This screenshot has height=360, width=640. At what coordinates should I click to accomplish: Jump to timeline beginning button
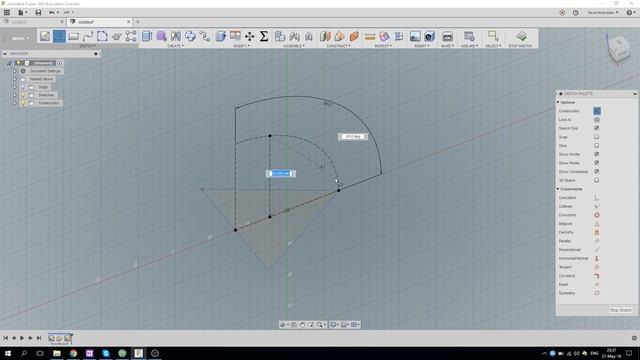coord(5,338)
